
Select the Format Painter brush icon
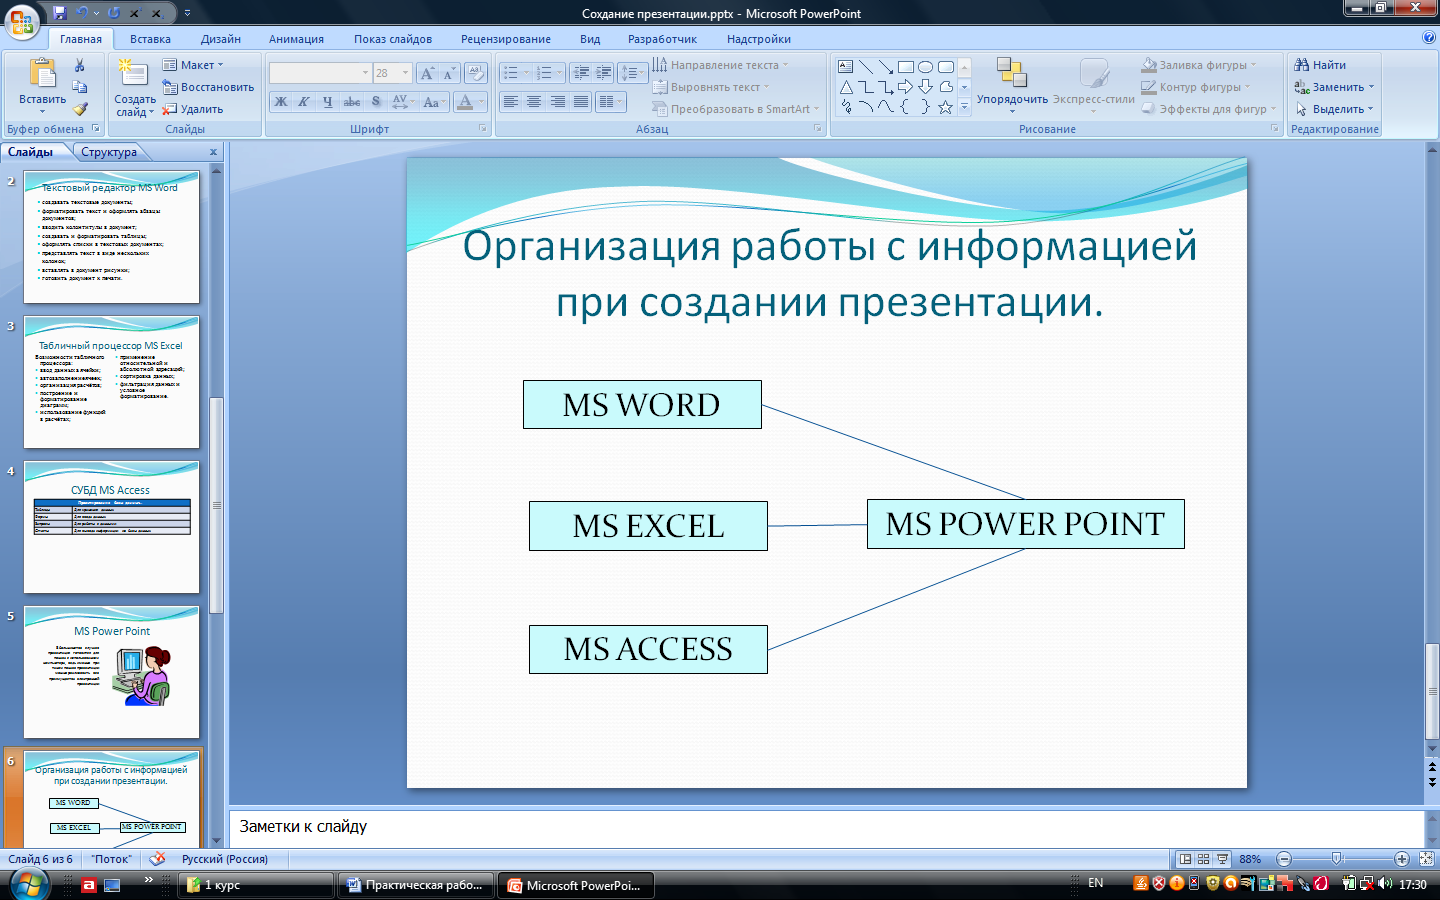click(80, 108)
